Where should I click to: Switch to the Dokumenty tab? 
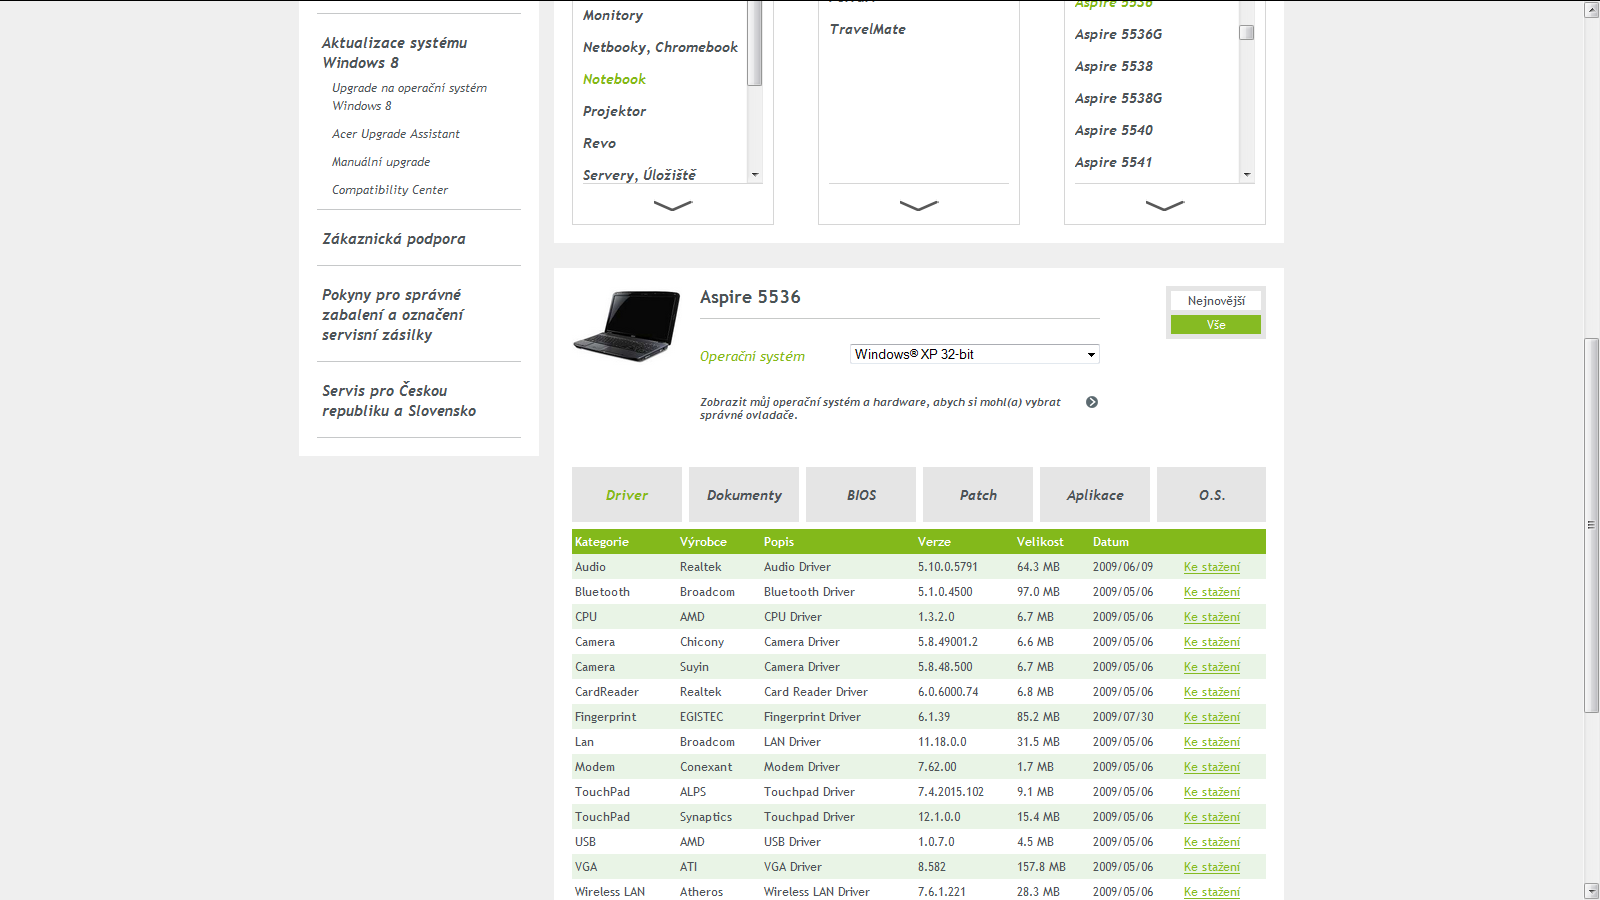tap(744, 494)
